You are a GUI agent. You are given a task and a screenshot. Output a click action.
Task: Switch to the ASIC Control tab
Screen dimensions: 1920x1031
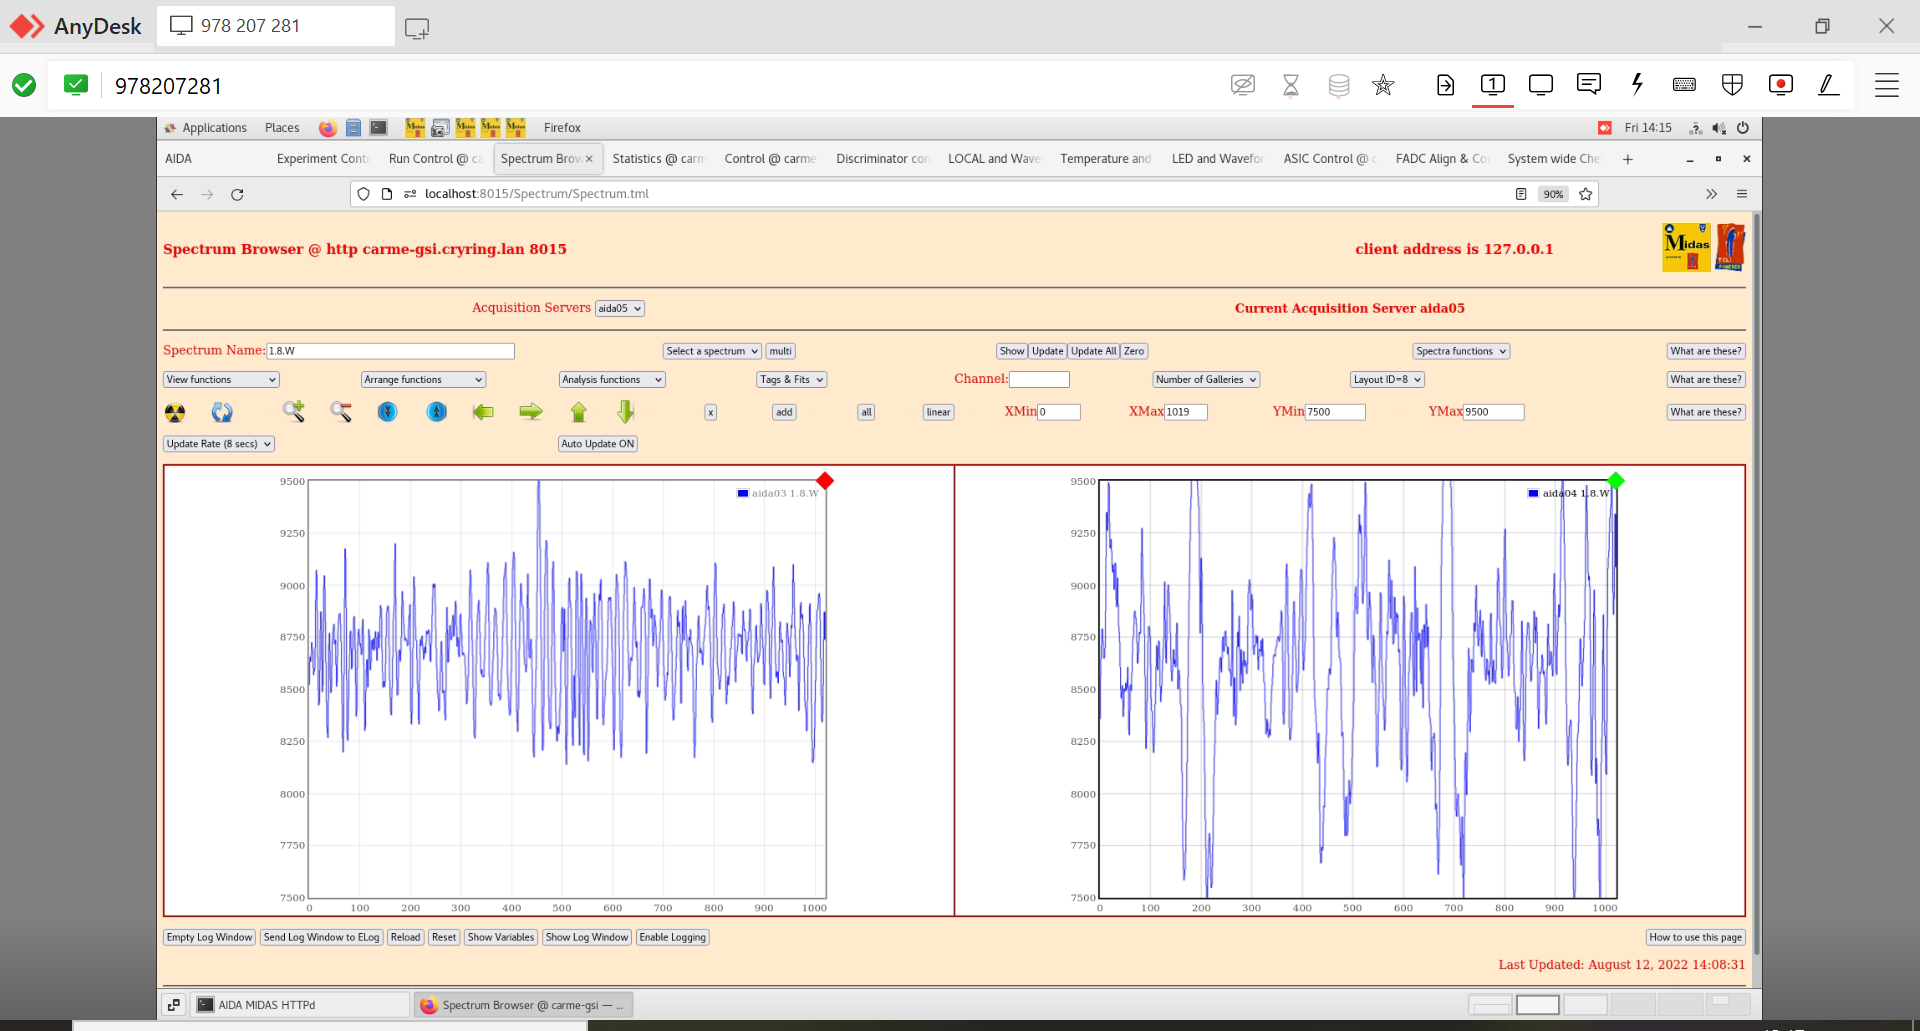click(1329, 158)
